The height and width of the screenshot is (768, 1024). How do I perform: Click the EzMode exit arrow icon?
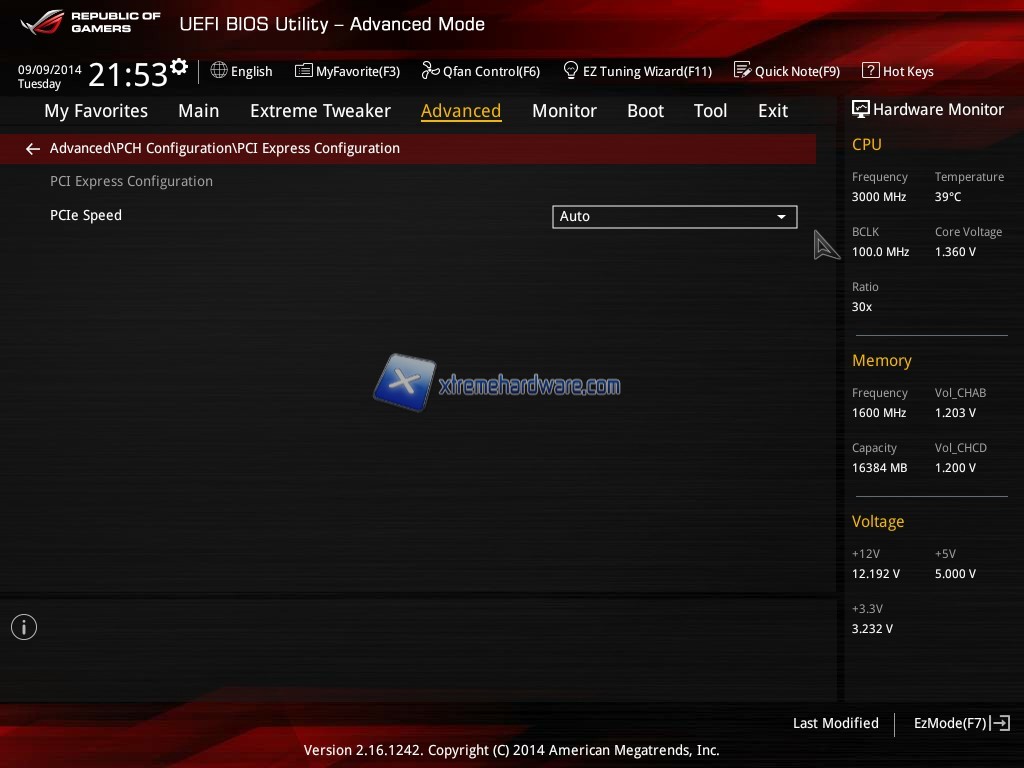tap(1001, 723)
